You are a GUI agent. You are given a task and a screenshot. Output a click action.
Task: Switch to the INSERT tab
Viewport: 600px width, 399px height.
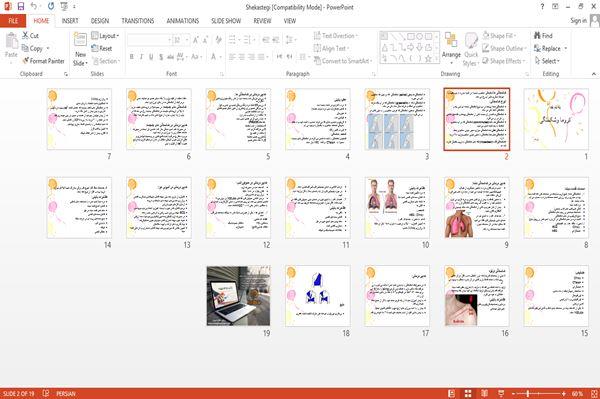(x=70, y=21)
